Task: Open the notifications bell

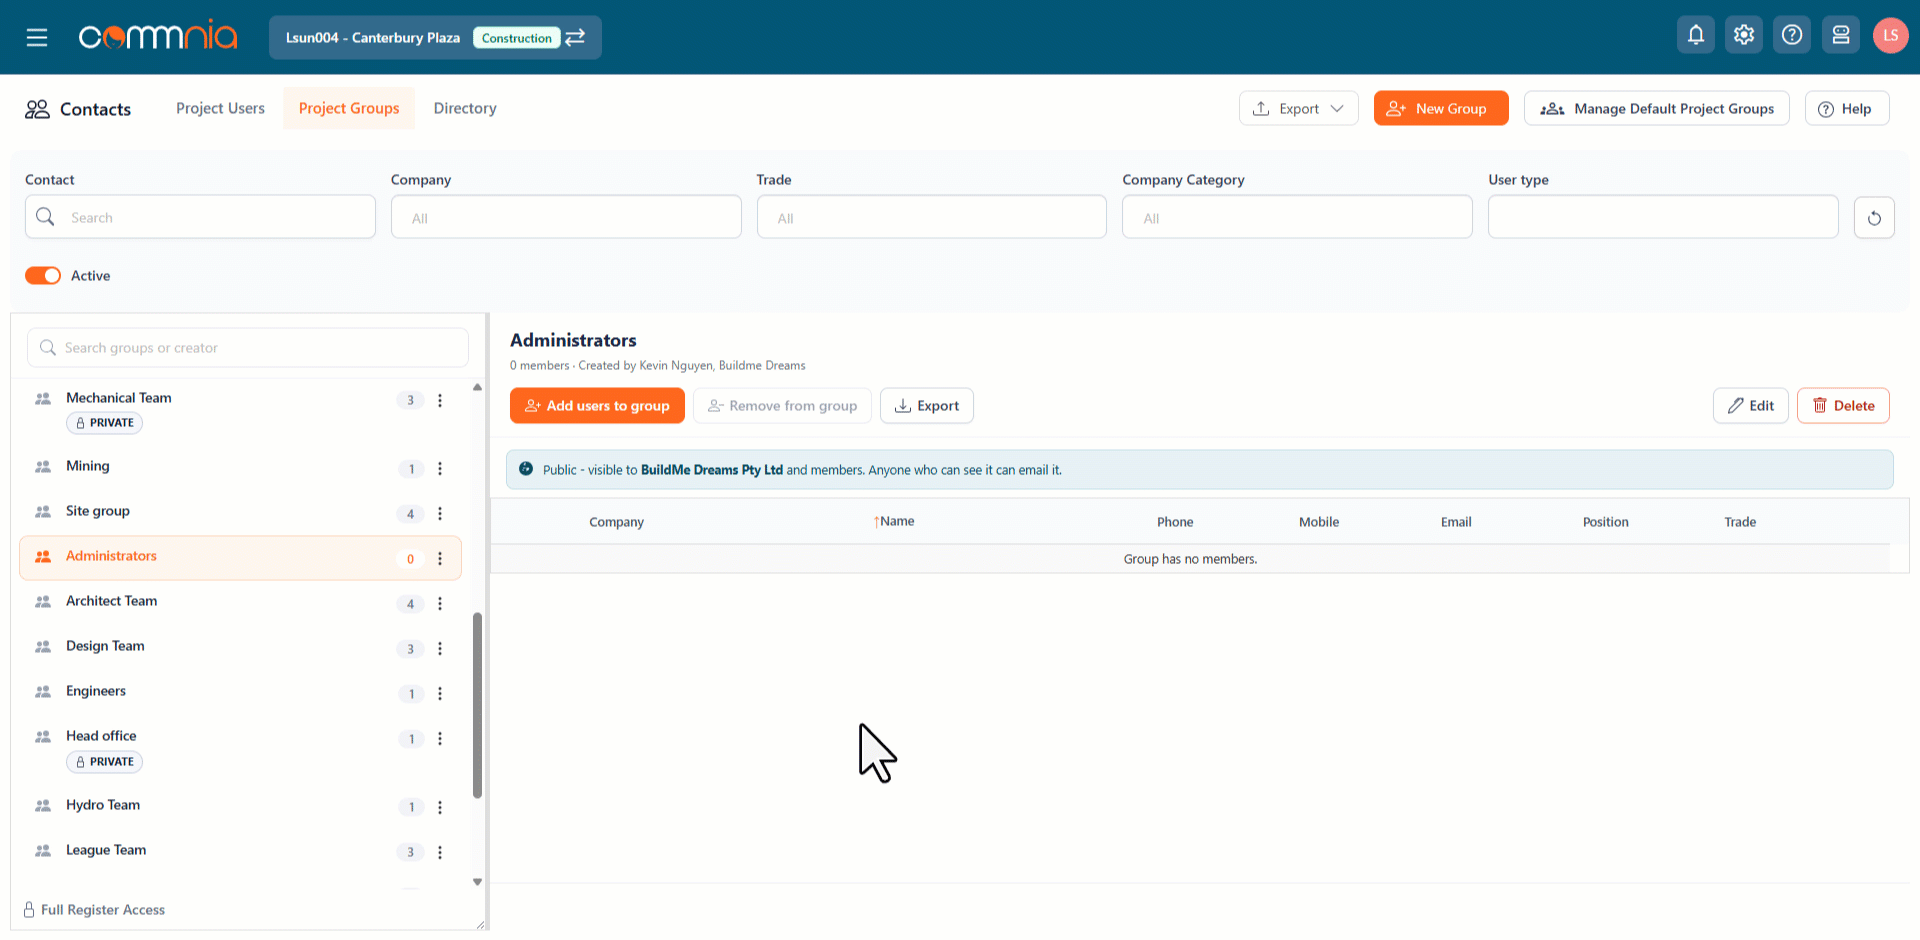Action: coord(1696,35)
